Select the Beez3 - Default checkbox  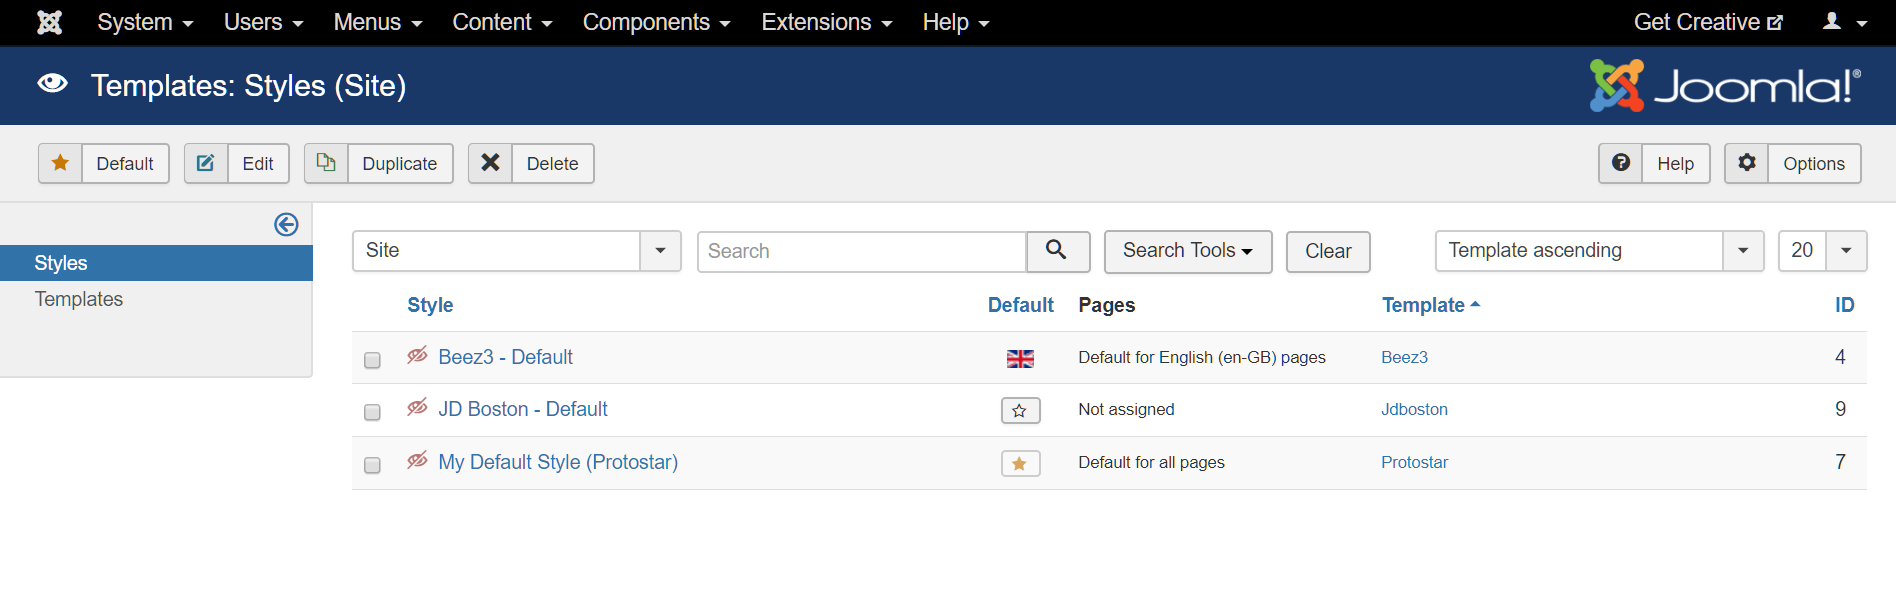click(372, 360)
